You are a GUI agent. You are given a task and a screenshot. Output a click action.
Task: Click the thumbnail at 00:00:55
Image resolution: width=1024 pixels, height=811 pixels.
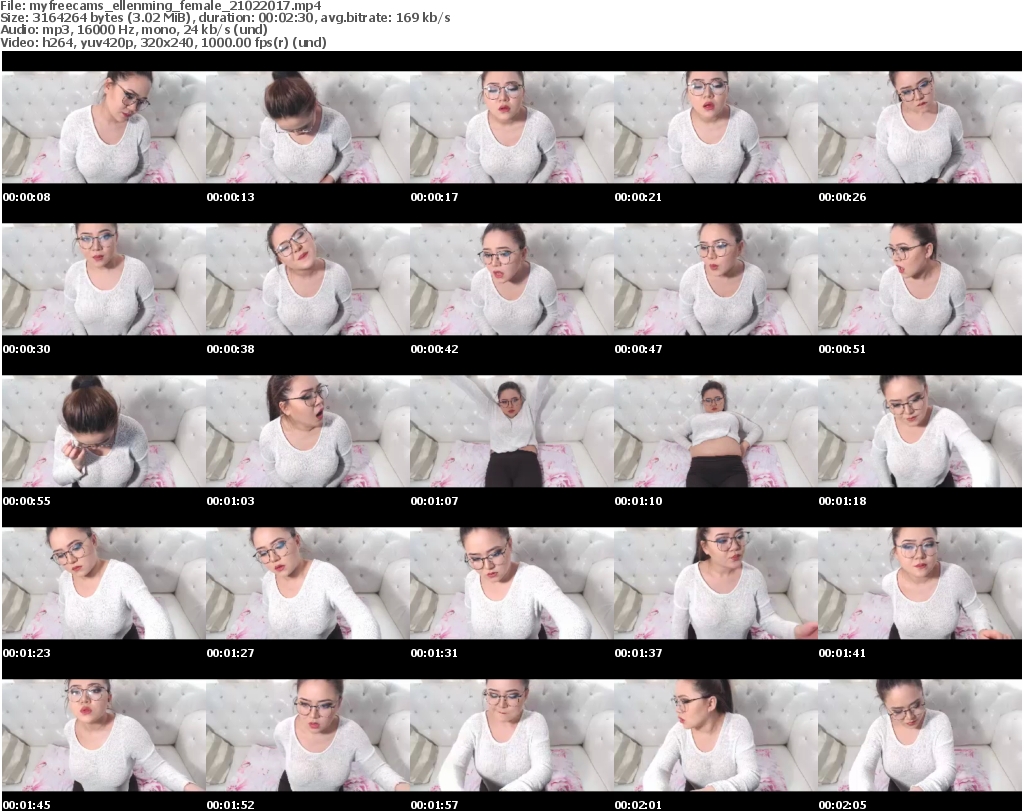[x=104, y=432]
